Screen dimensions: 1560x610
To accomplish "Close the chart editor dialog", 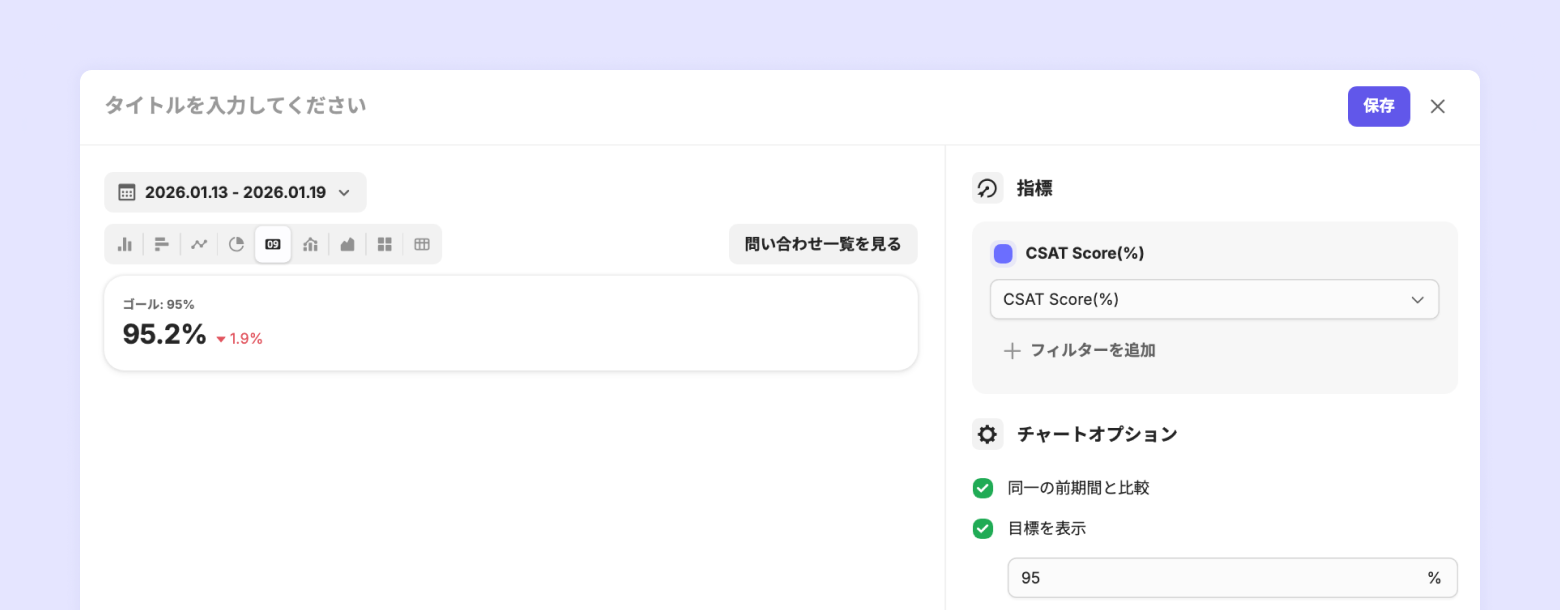I will [x=1437, y=106].
